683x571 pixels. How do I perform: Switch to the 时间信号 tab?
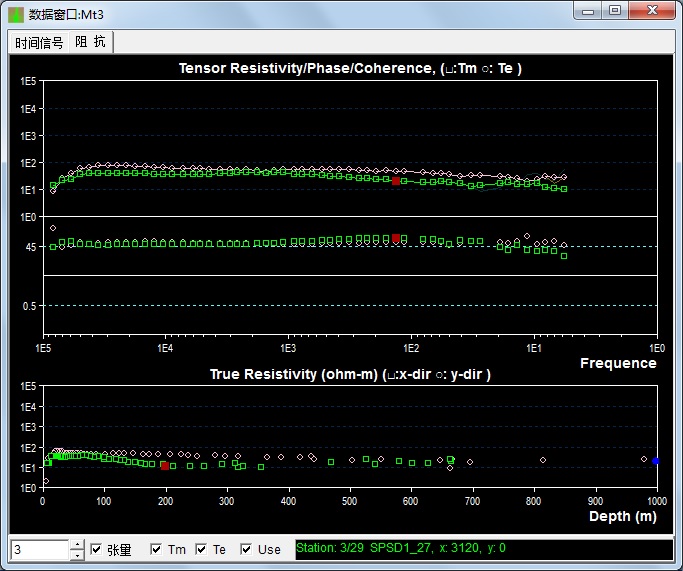(x=39, y=43)
